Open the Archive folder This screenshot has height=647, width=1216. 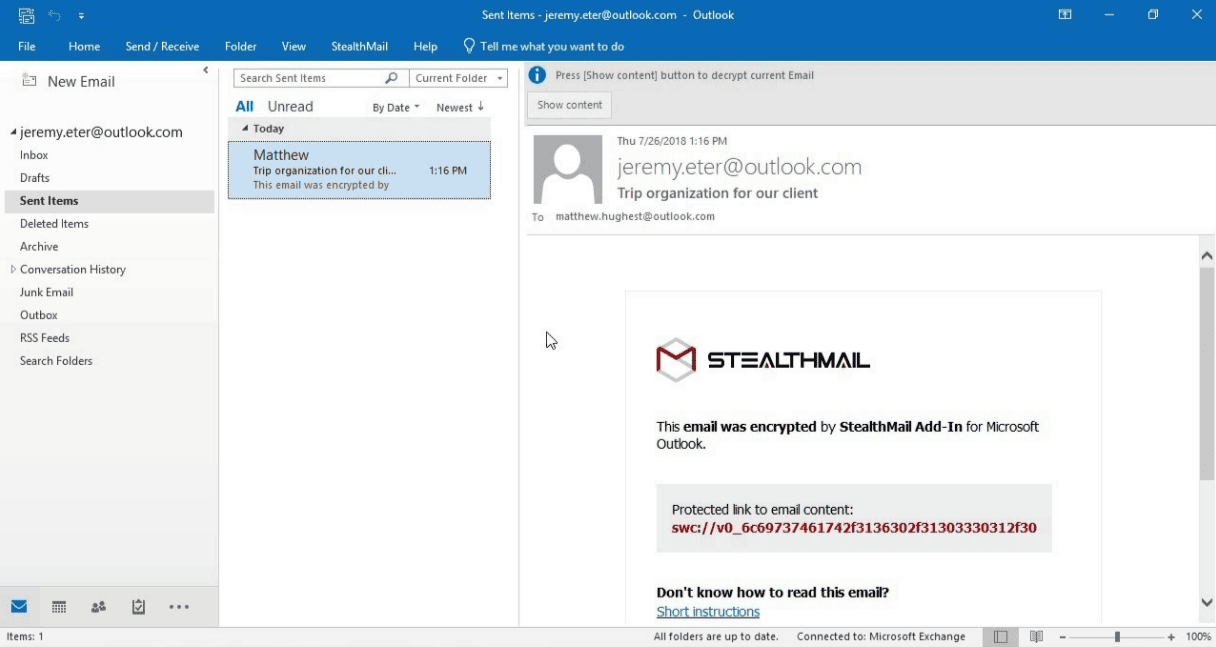[39, 247]
